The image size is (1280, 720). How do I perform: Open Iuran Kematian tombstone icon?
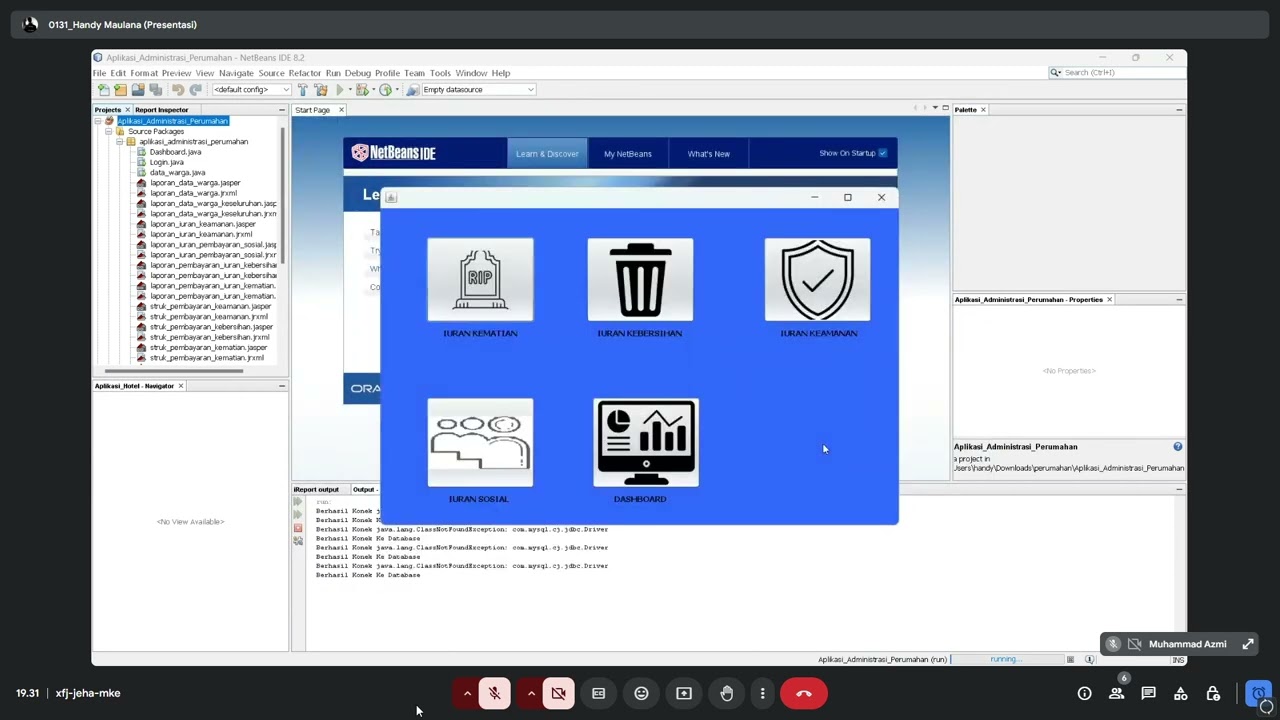tap(480, 279)
